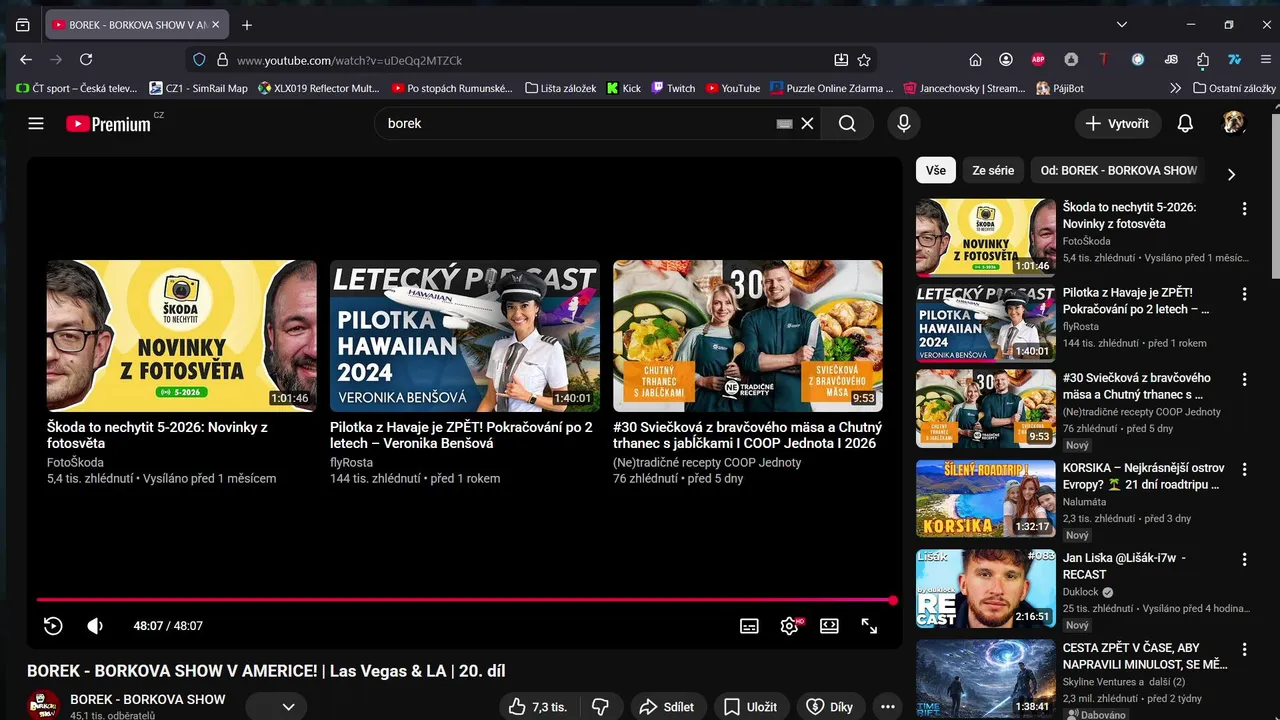Open options for CESTA ZPĚT V ČASE video
Viewport: 1280px width, 720px height.
[x=1245, y=649]
